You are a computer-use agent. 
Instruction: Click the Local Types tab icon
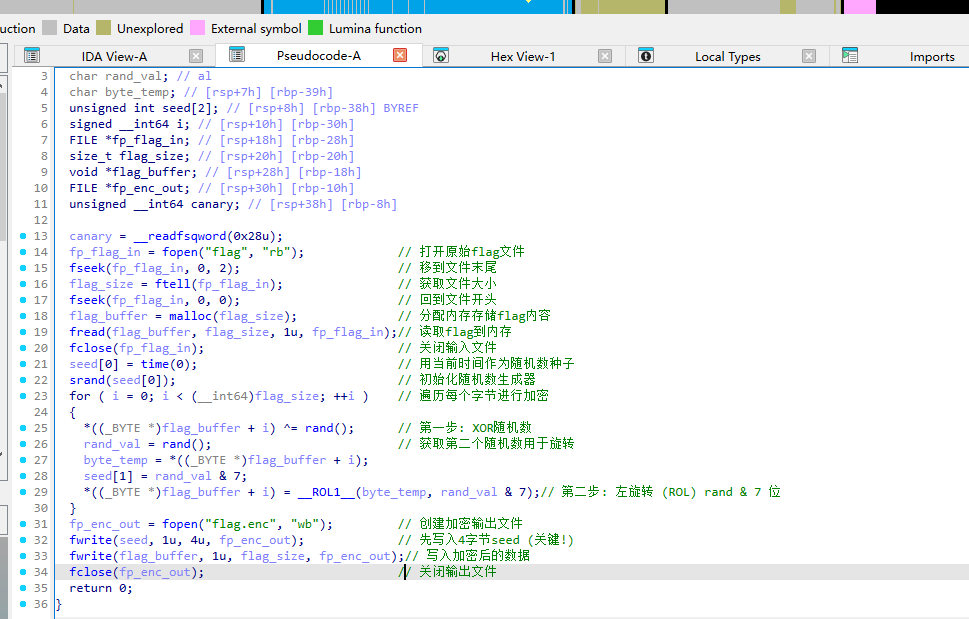pos(646,56)
